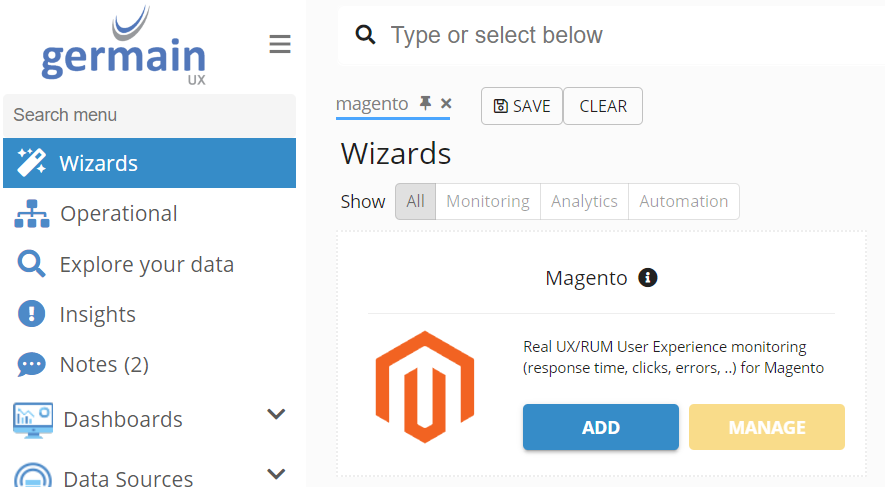Click the magnifier icon in search bar
The width and height of the screenshot is (885, 487).
pos(366,36)
